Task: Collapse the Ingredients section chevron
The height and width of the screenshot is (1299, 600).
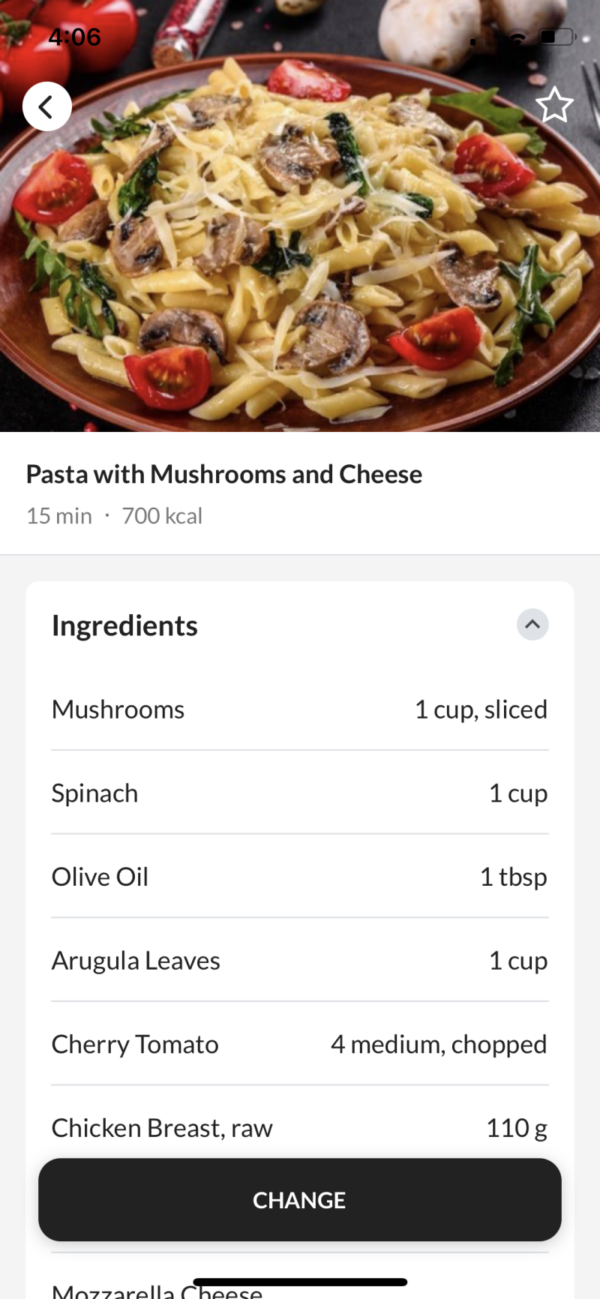Action: (x=532, y=625)
